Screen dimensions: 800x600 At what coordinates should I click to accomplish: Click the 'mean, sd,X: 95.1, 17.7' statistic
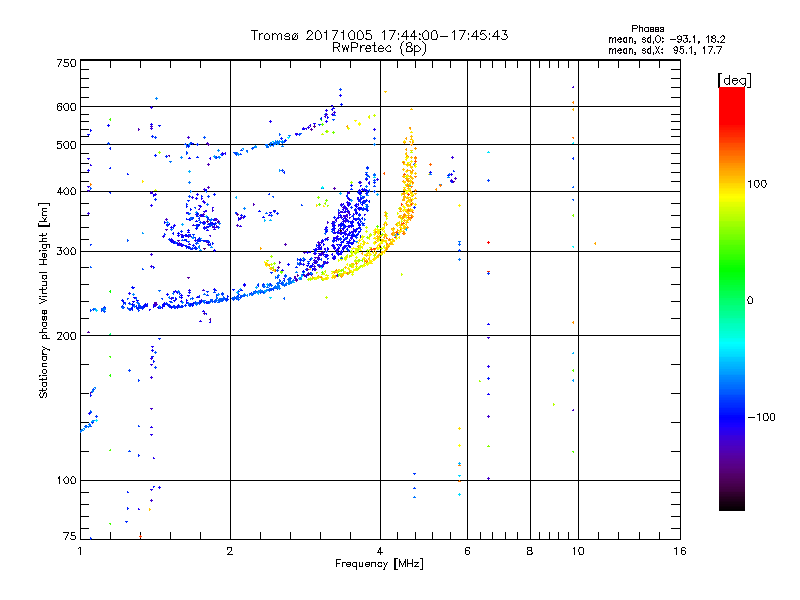tap(665, 50)
